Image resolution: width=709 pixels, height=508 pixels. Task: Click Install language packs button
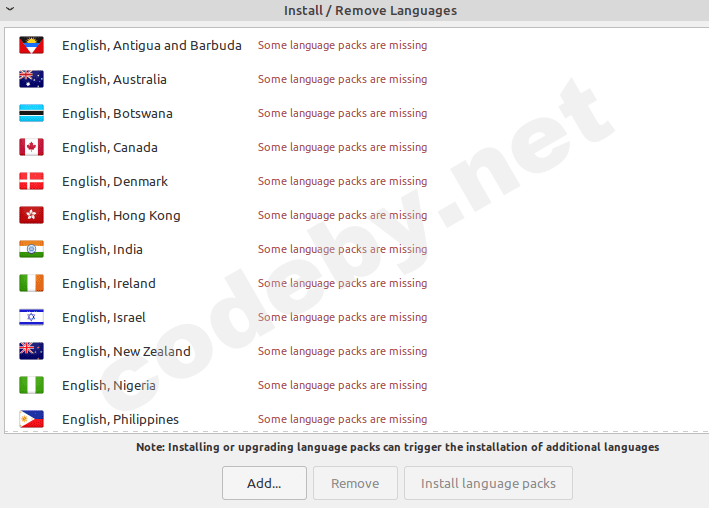(488, 483)
